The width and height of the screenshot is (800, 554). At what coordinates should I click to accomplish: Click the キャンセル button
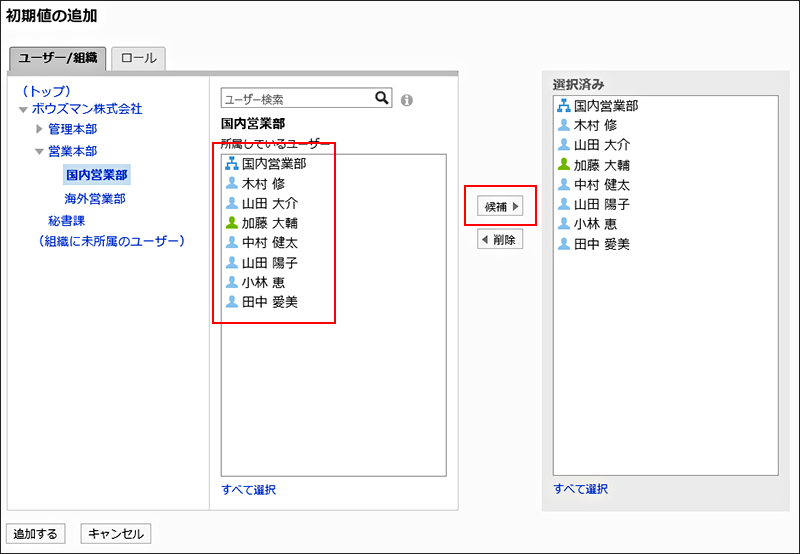click(x=116, y=534)
